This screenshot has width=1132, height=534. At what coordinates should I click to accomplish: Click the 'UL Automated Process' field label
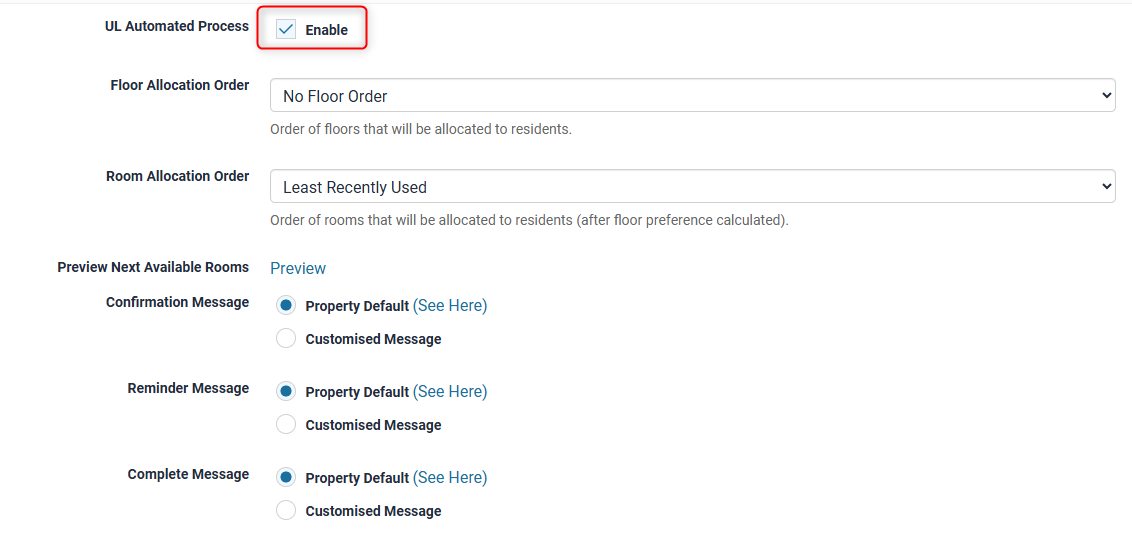(x=177, y=27)
